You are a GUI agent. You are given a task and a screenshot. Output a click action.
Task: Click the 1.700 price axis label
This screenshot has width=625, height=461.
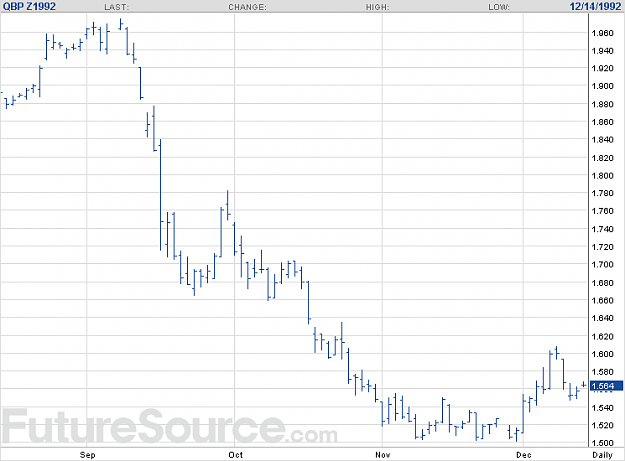pos(603,265)
